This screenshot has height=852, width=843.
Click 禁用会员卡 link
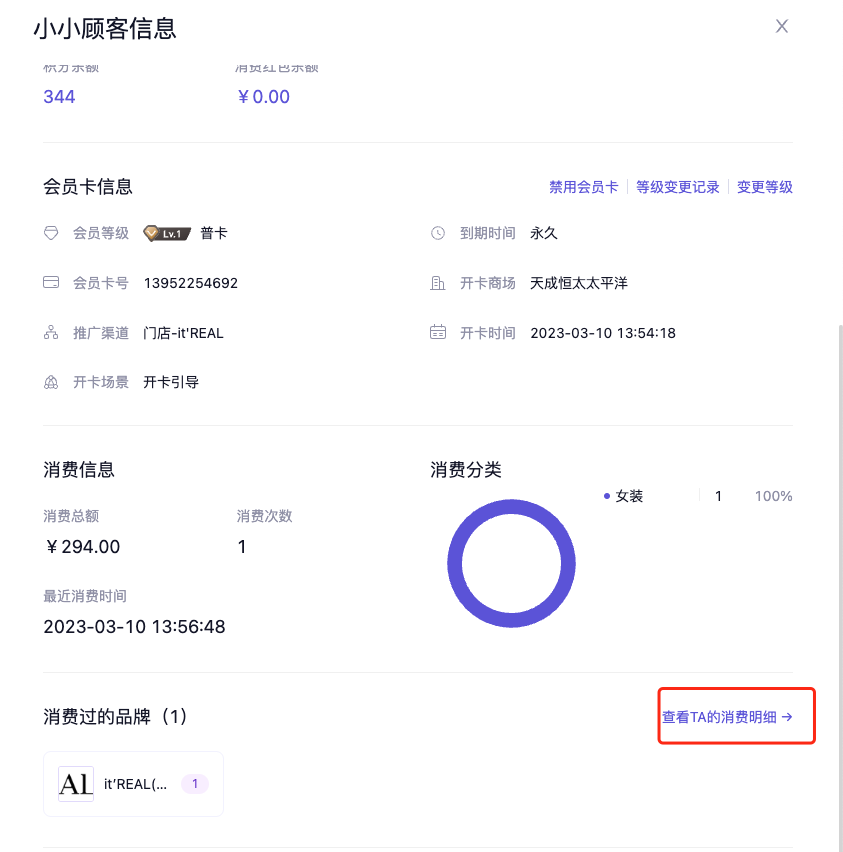(583, 187)
